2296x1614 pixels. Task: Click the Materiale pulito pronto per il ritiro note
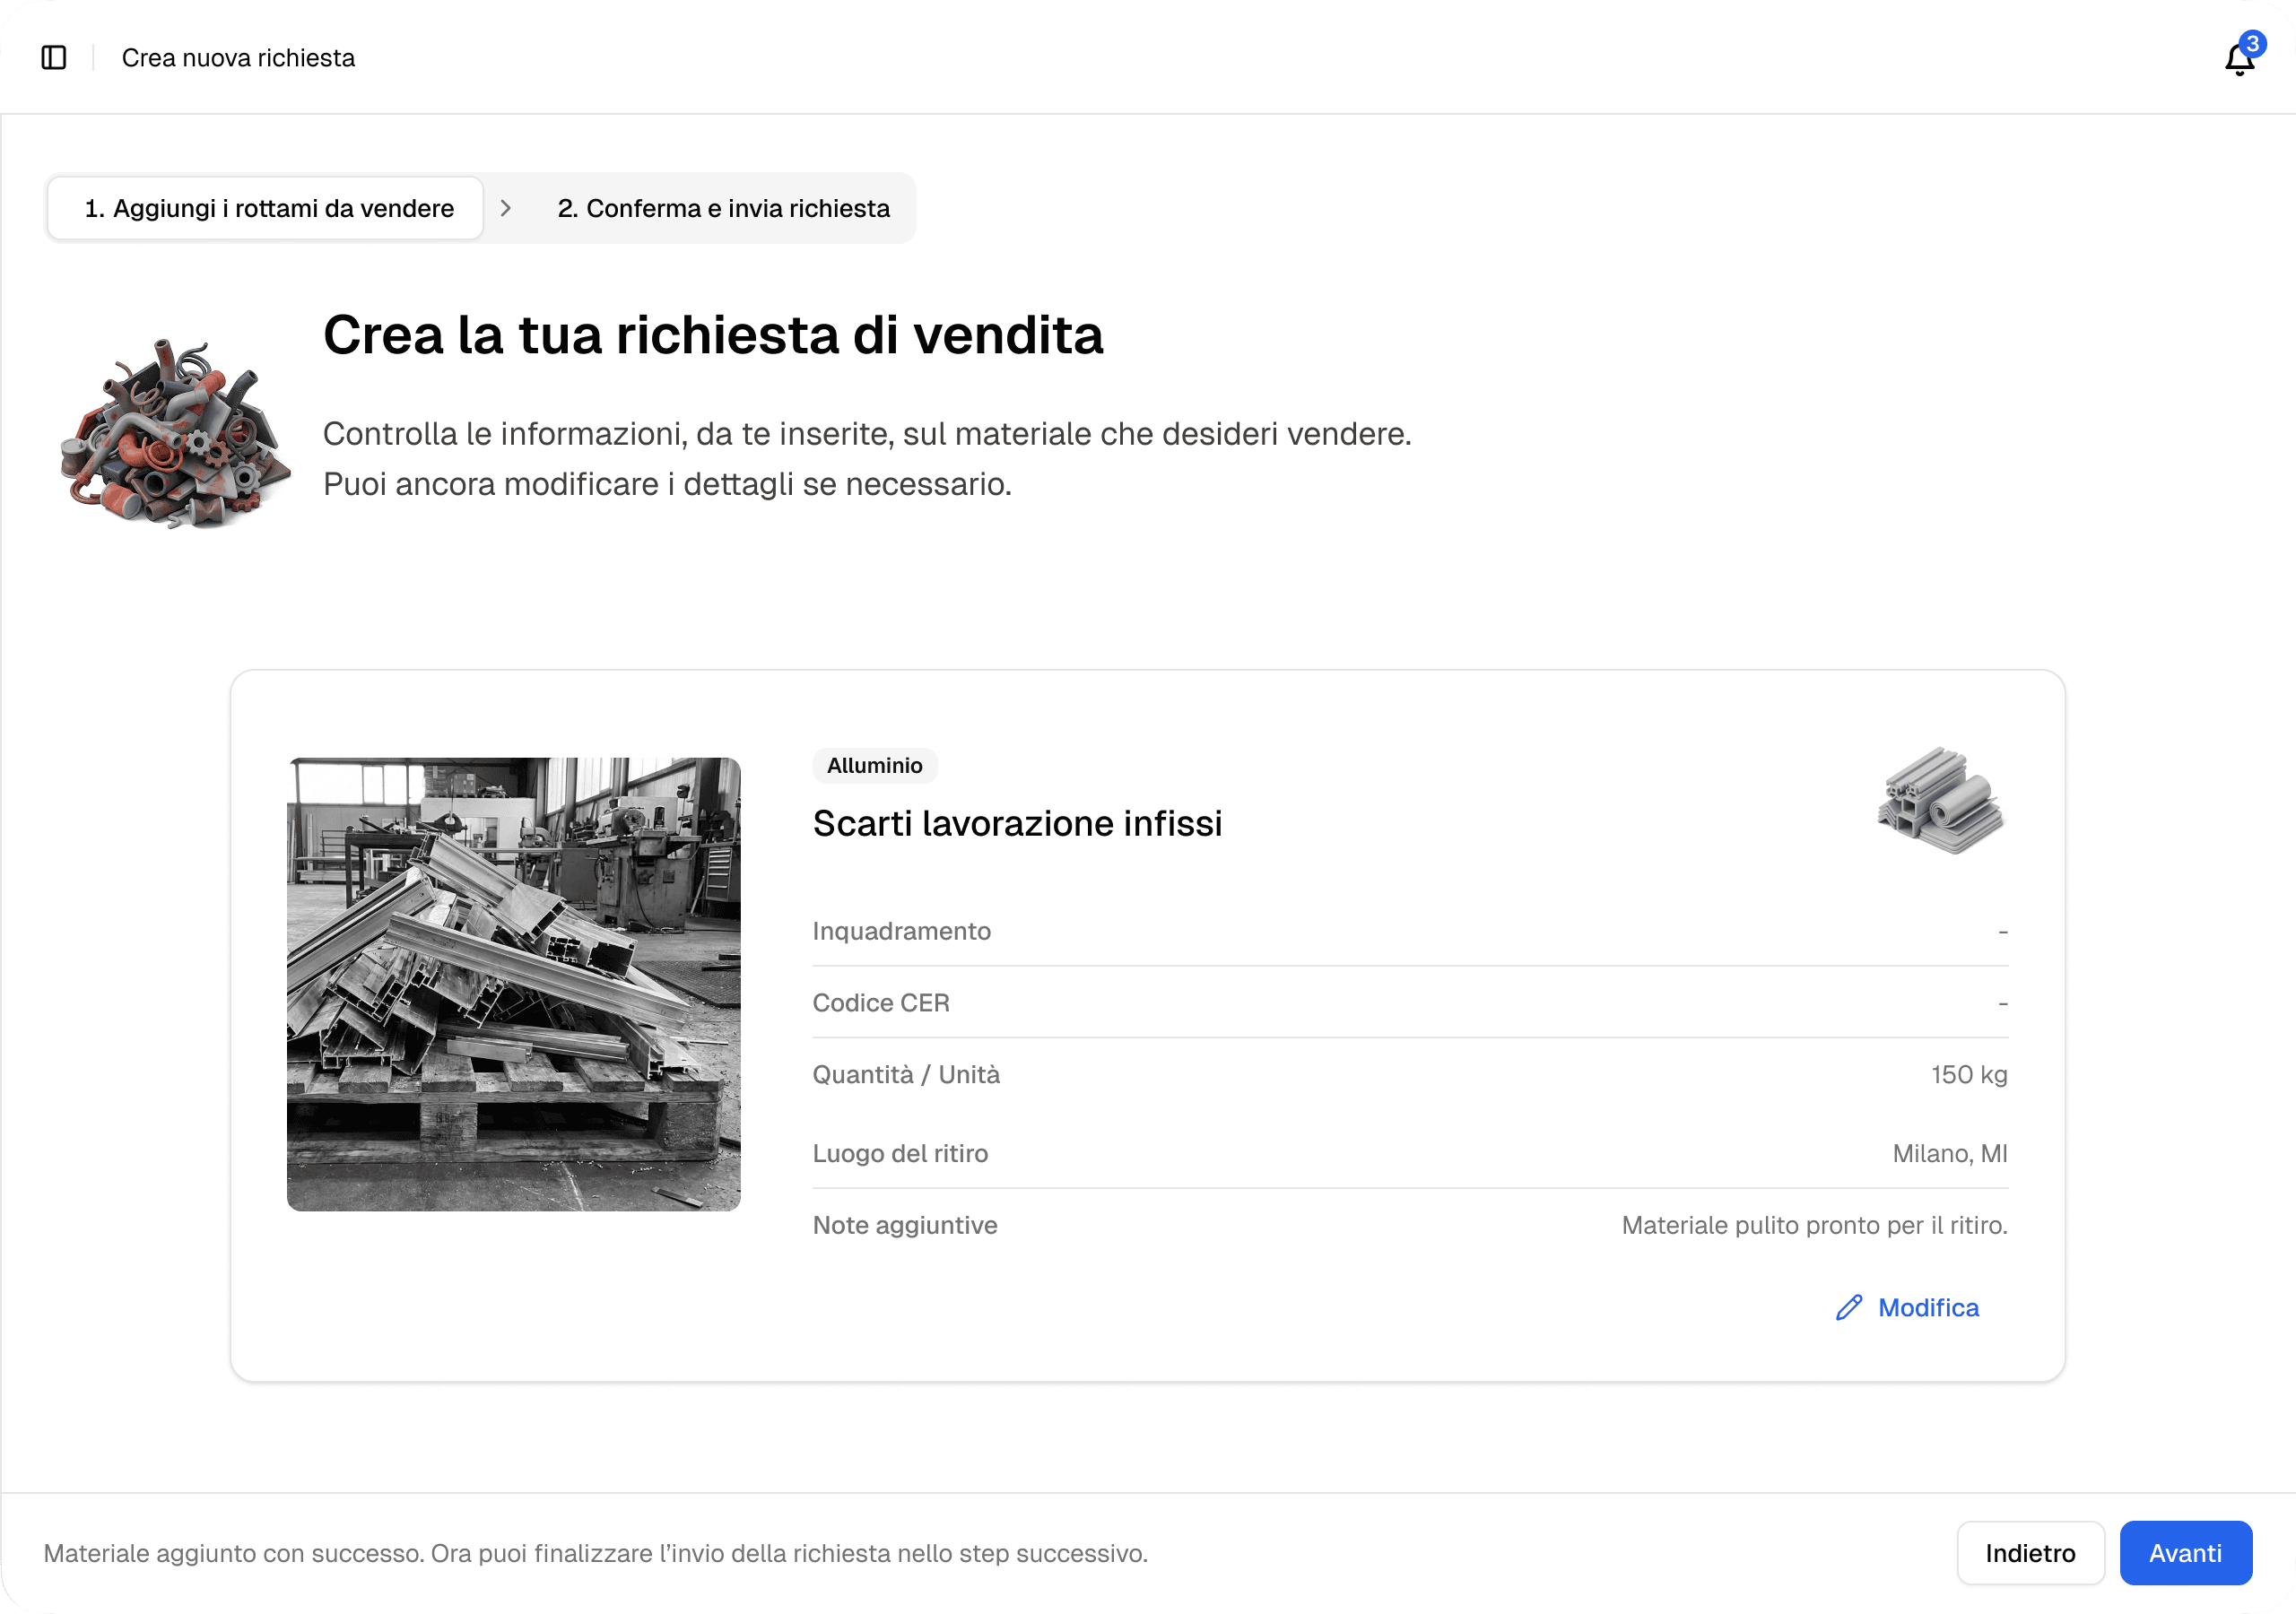(1814, 1225)
